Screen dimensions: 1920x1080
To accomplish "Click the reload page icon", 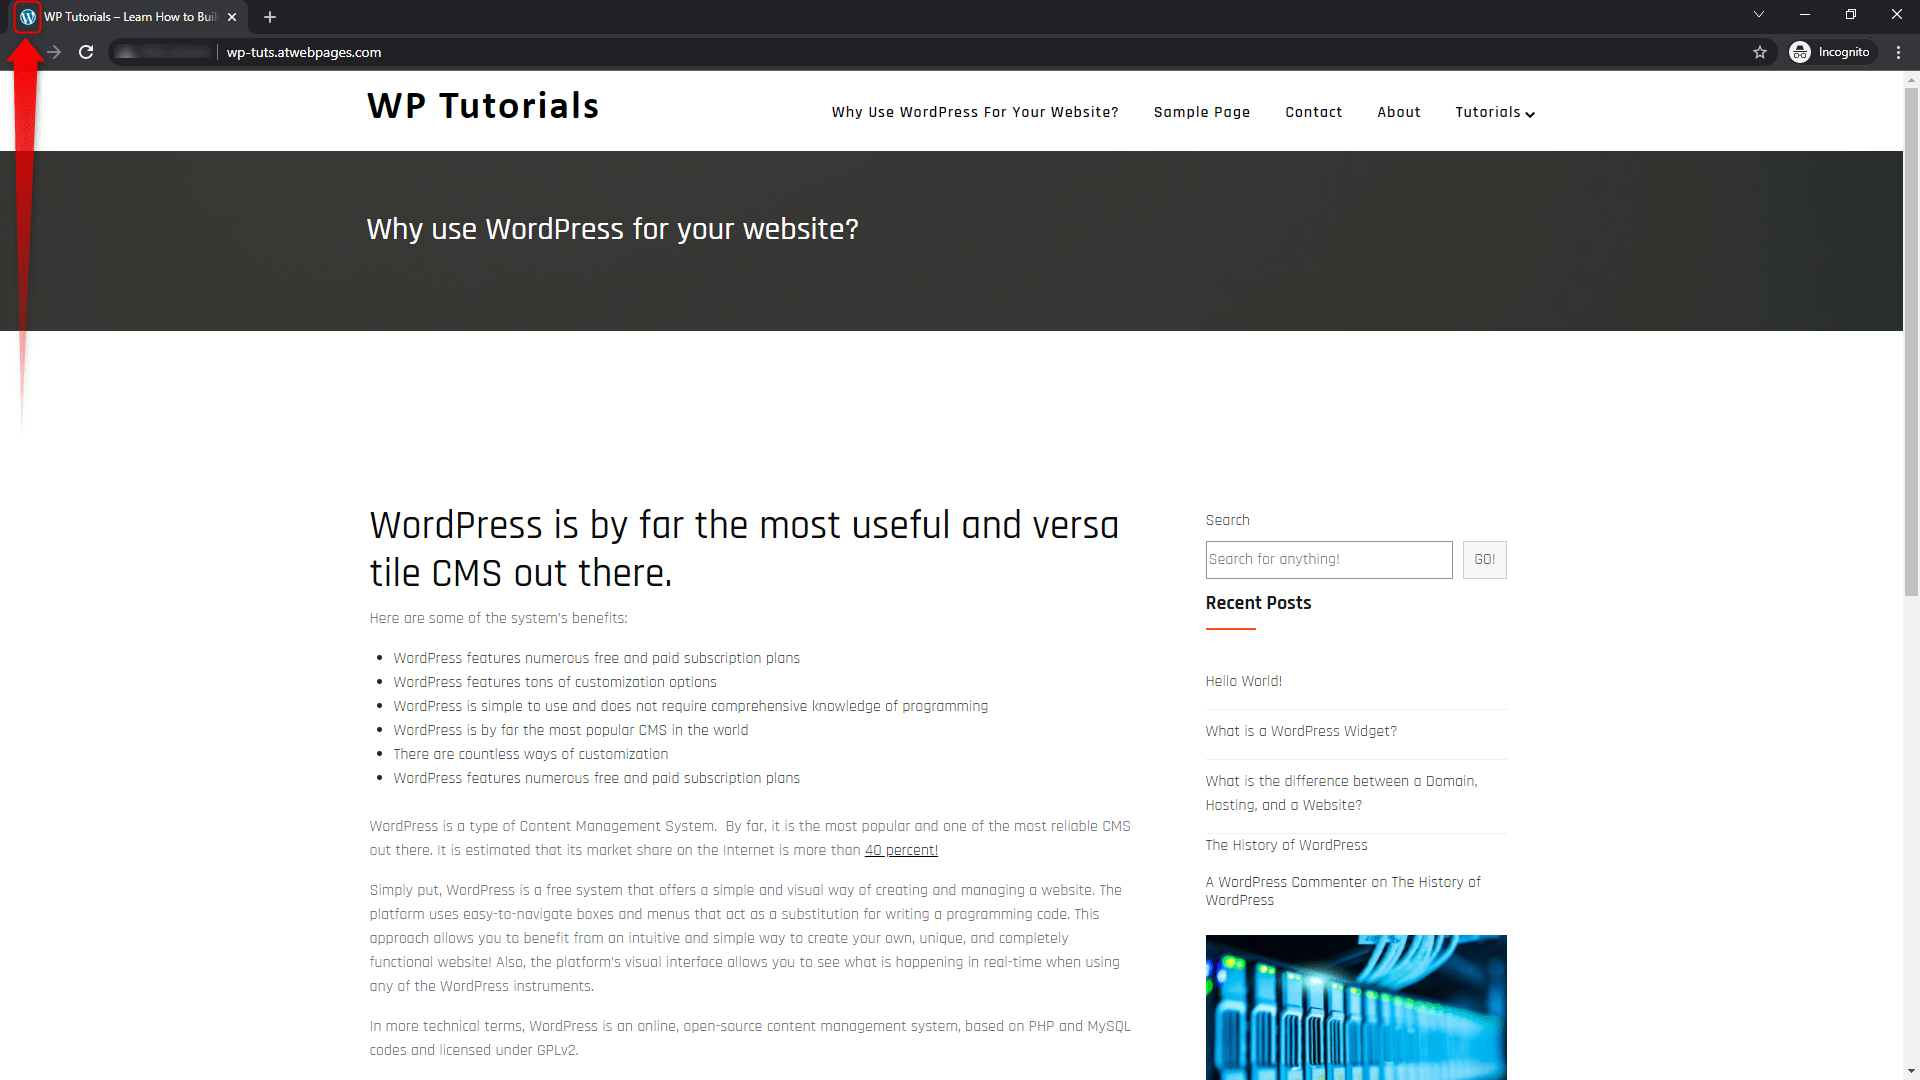I will [x=86, y=53].
